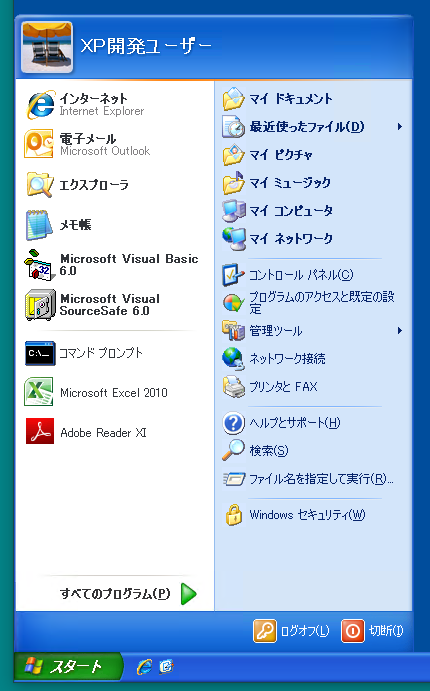Image resolution: width=430 pixels, height=691 pixels.
Task: Open マイ コンピュータ icon
Action: (x=234, y=211)
